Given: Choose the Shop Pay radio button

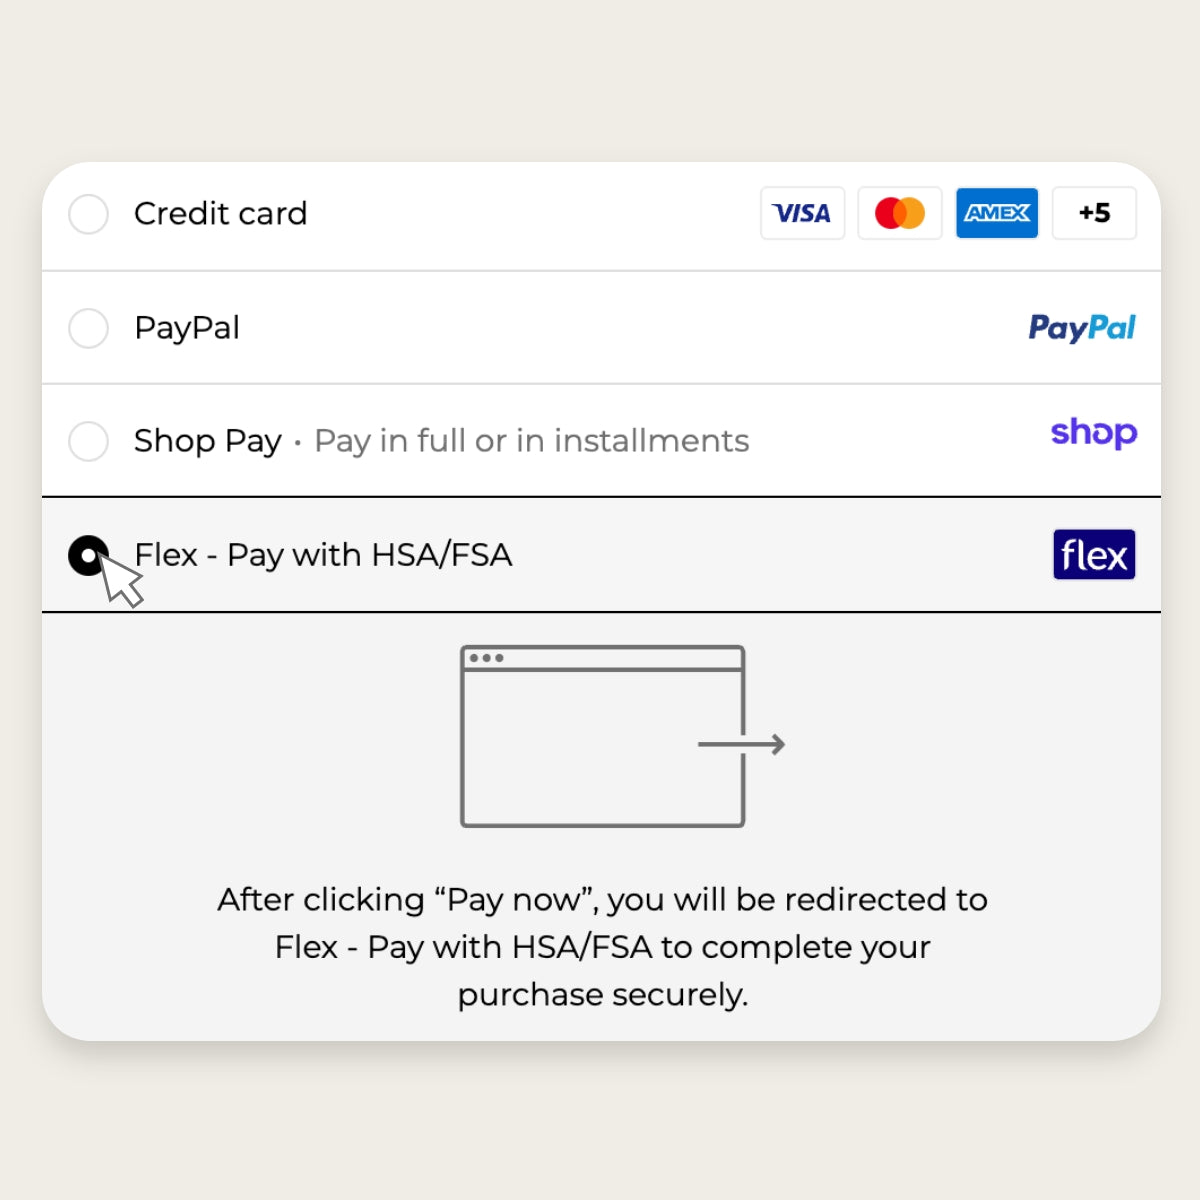Looking at the screenshot, I should tap(89, 441).
